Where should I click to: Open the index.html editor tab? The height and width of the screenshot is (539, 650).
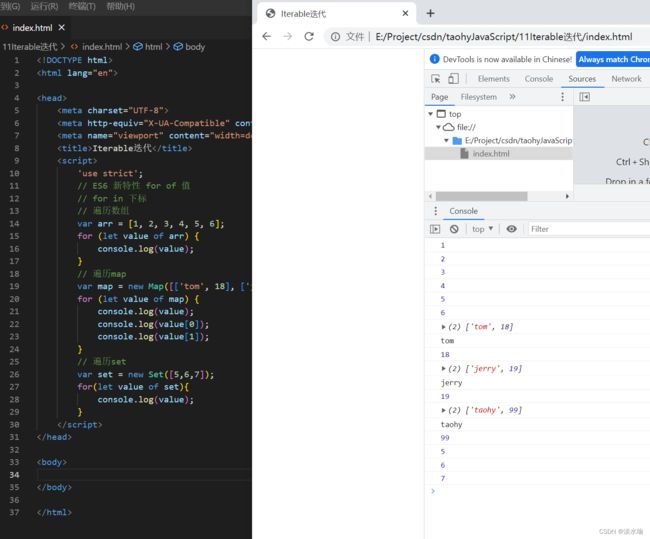(x=32, y=27)
